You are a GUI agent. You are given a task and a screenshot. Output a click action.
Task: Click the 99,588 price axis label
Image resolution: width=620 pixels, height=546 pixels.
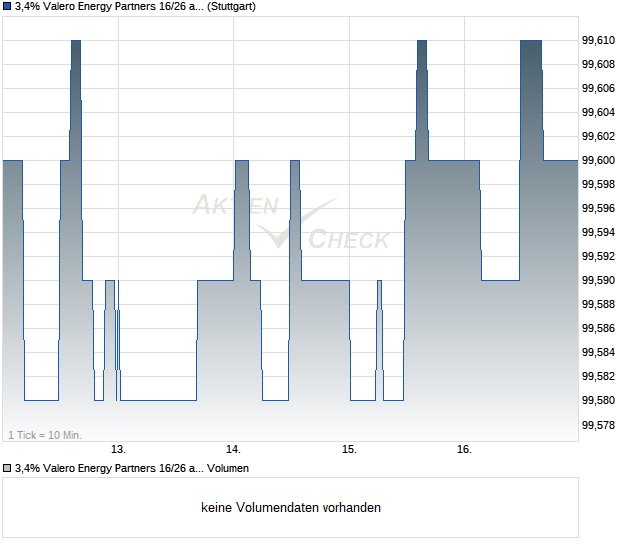point(598,304)
